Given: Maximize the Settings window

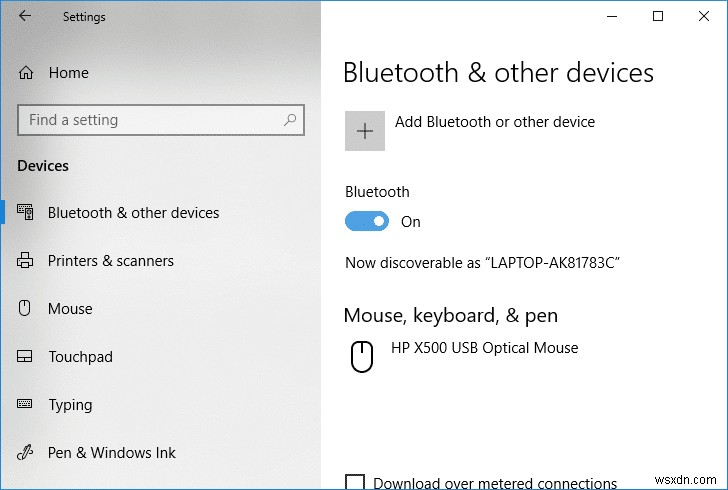Looking at the screenshot, I should (658, 16).
